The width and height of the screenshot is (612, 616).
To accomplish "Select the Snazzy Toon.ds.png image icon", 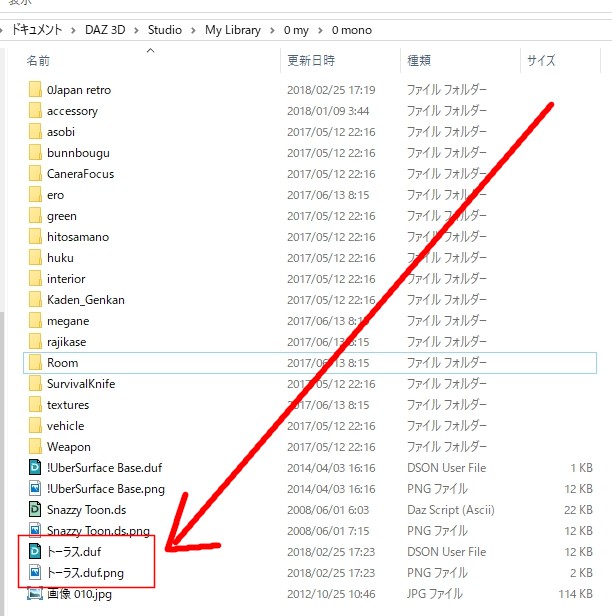I will [x=35, y=531].
